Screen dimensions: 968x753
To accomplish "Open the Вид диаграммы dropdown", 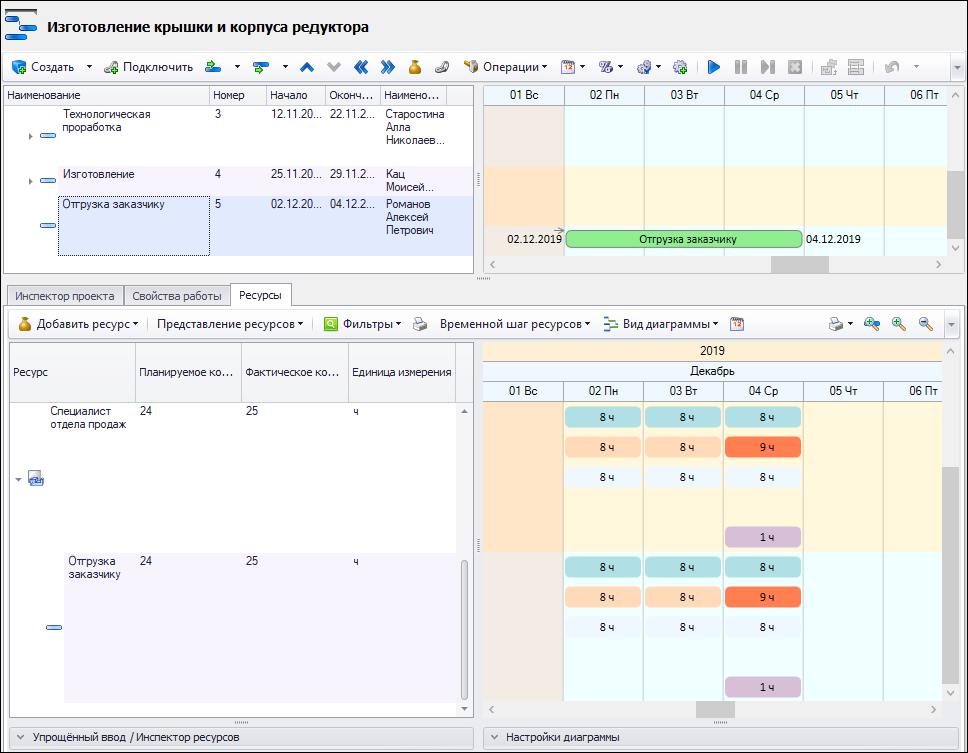I will [x=661, y=324].
